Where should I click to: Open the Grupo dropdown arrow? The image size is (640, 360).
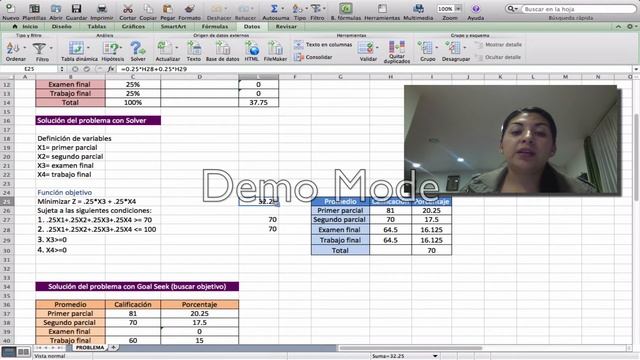(436, 48)
